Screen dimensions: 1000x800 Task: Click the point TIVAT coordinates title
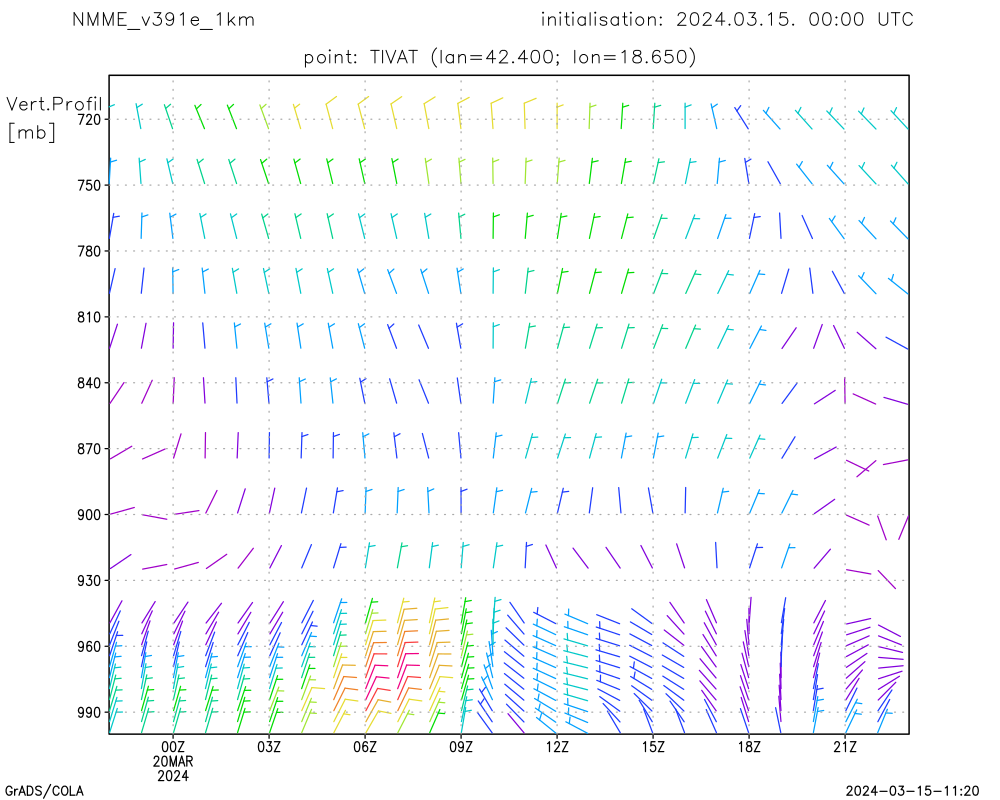pyautogui.click(x=499, y=57)
